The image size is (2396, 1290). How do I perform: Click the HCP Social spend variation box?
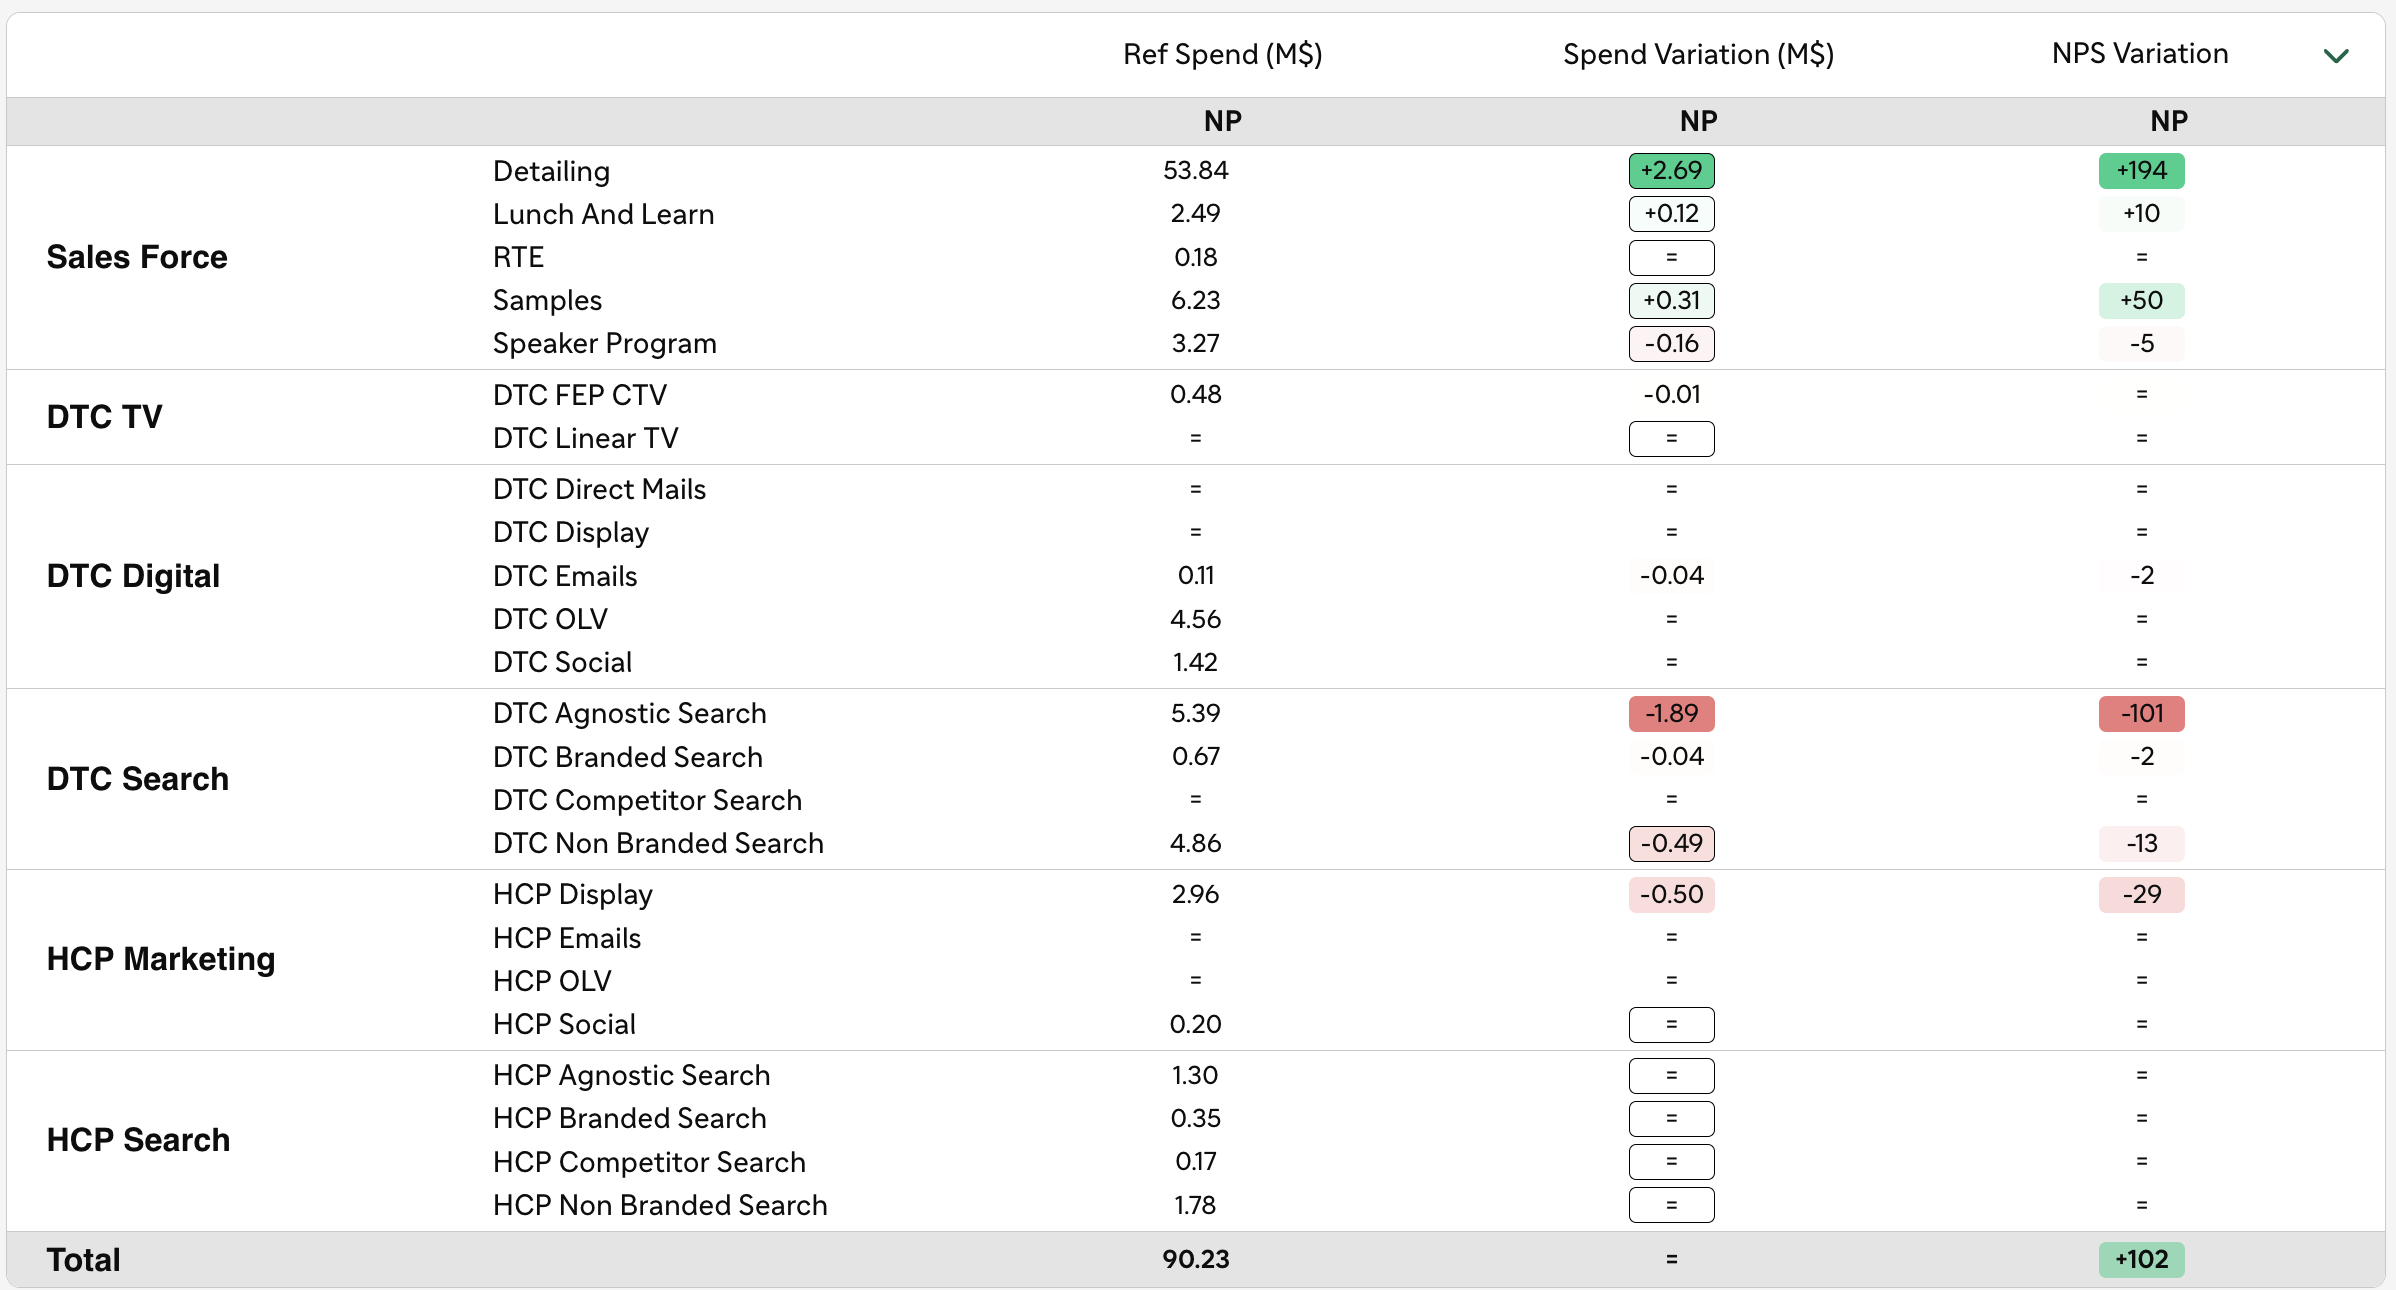pyautogui.click(x=1671, y=1025)
